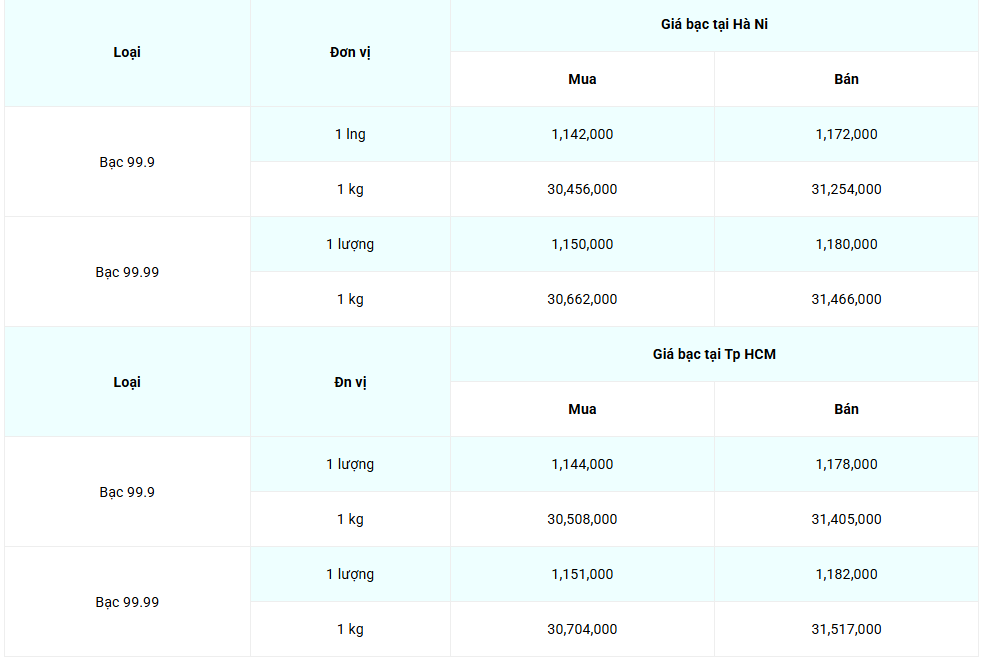Select the 1,180,000 sell price
The height and width of the screenshot is (658, 982).
tap(846, 244)
